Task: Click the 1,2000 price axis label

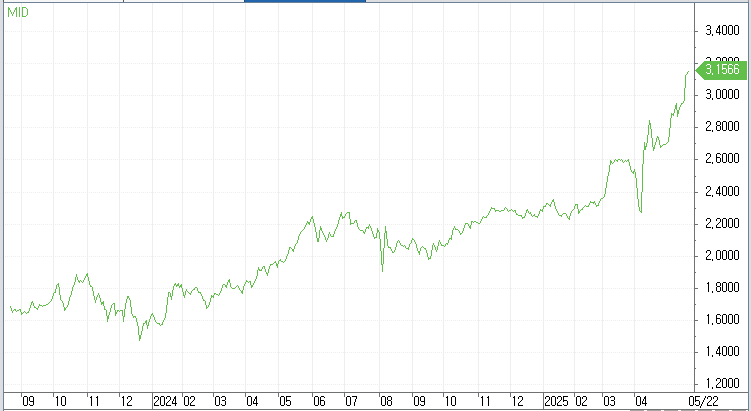Action: (722, 384)
